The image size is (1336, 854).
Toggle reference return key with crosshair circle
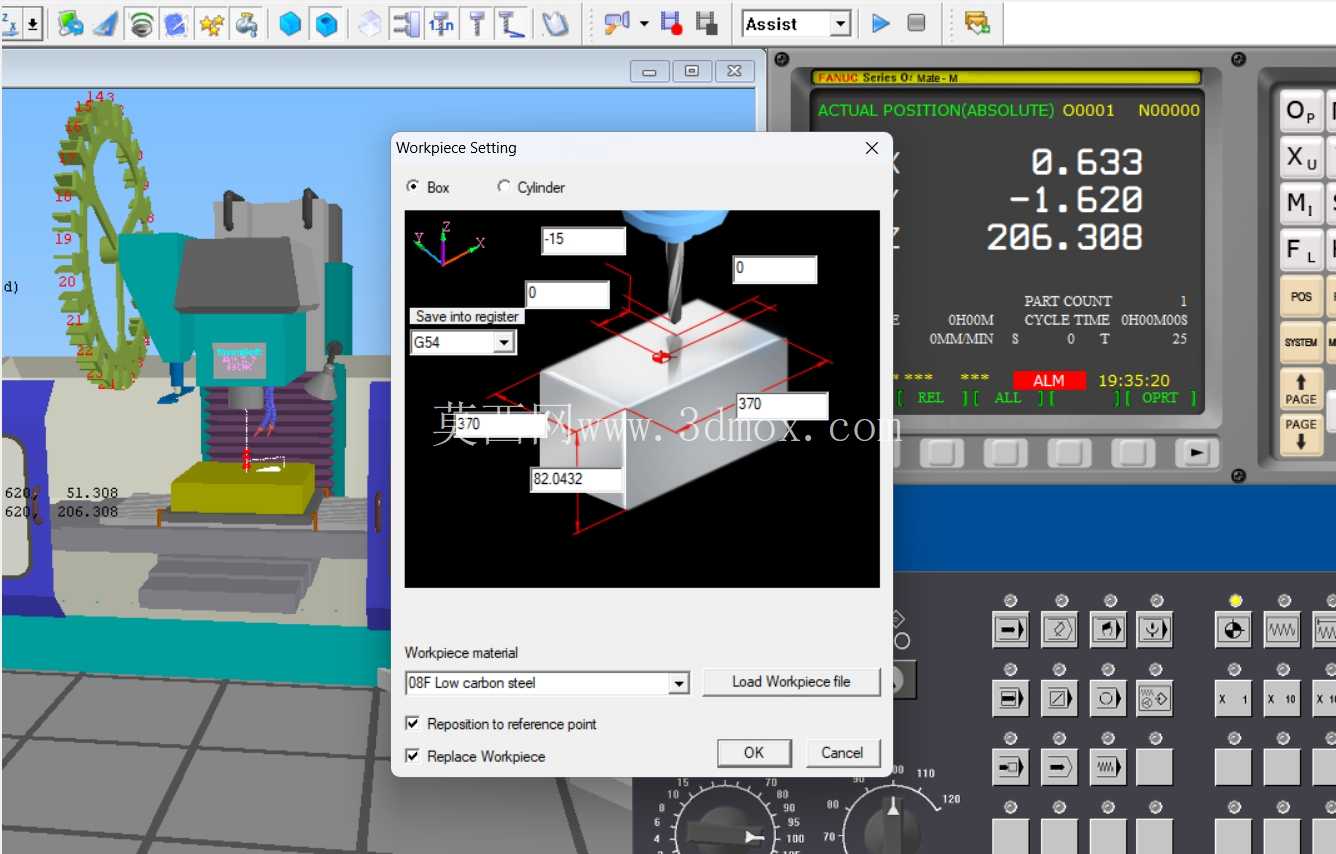[x=1234, y=630]
